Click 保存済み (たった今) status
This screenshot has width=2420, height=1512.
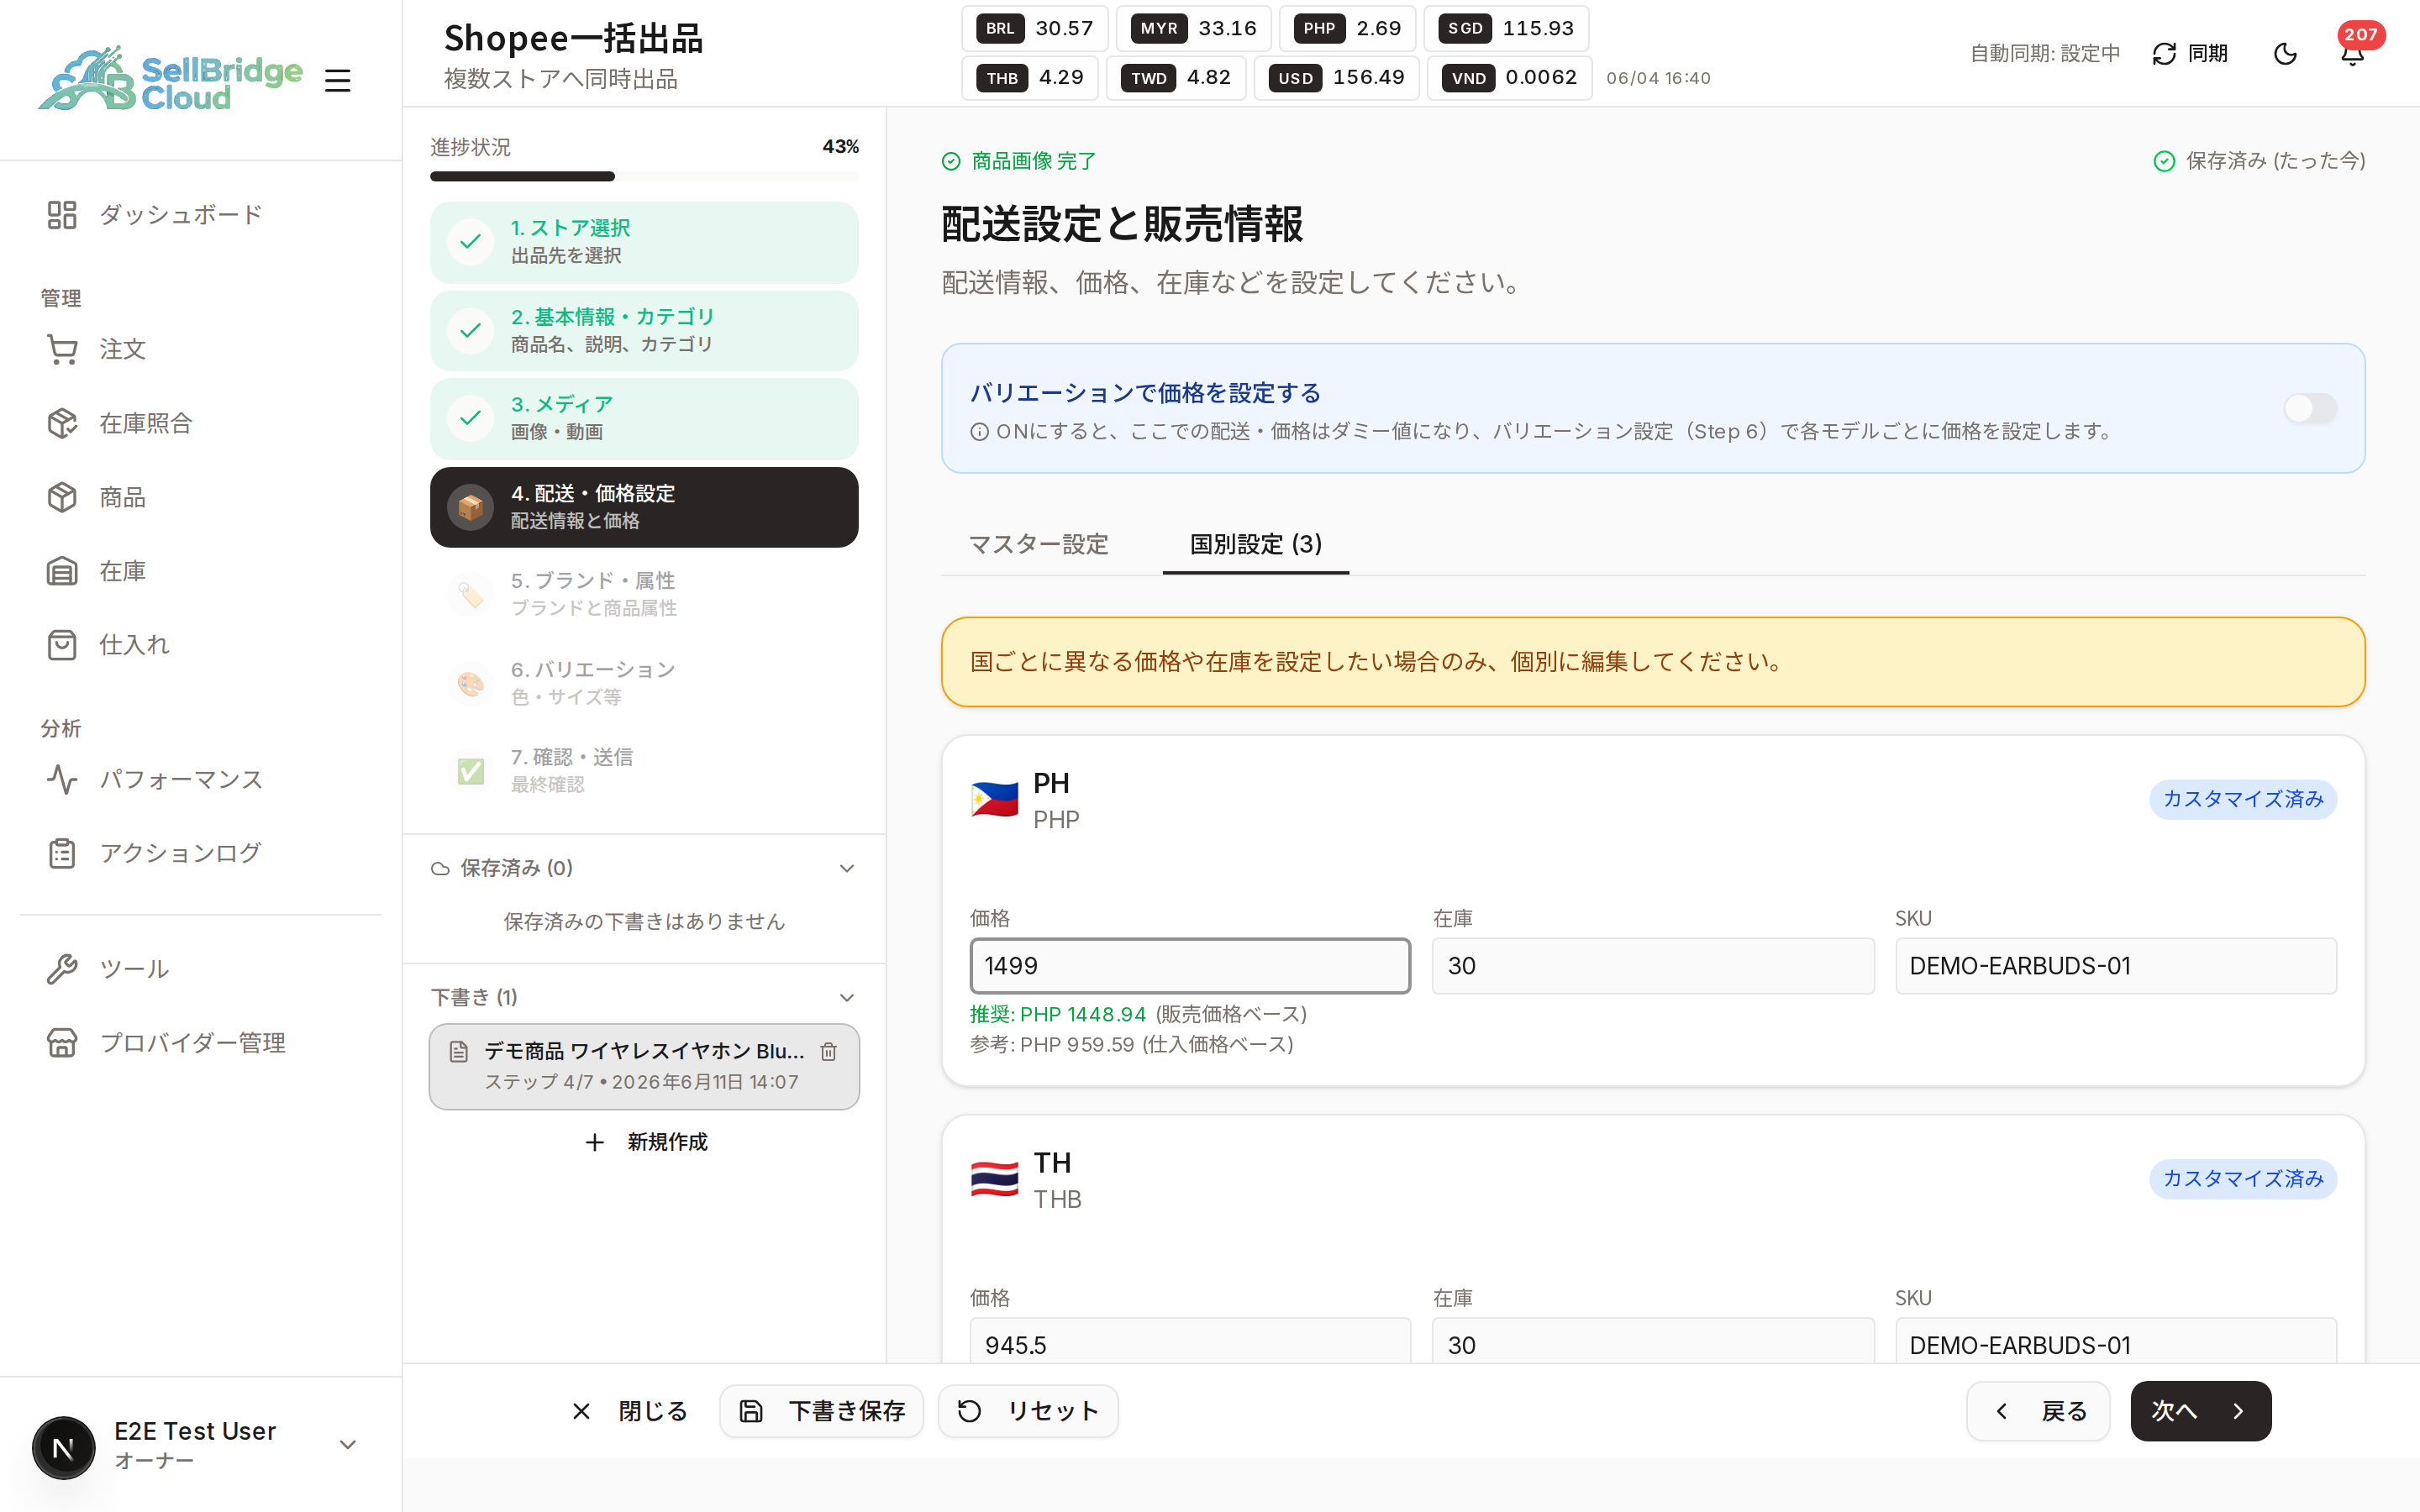[2259, 161]
